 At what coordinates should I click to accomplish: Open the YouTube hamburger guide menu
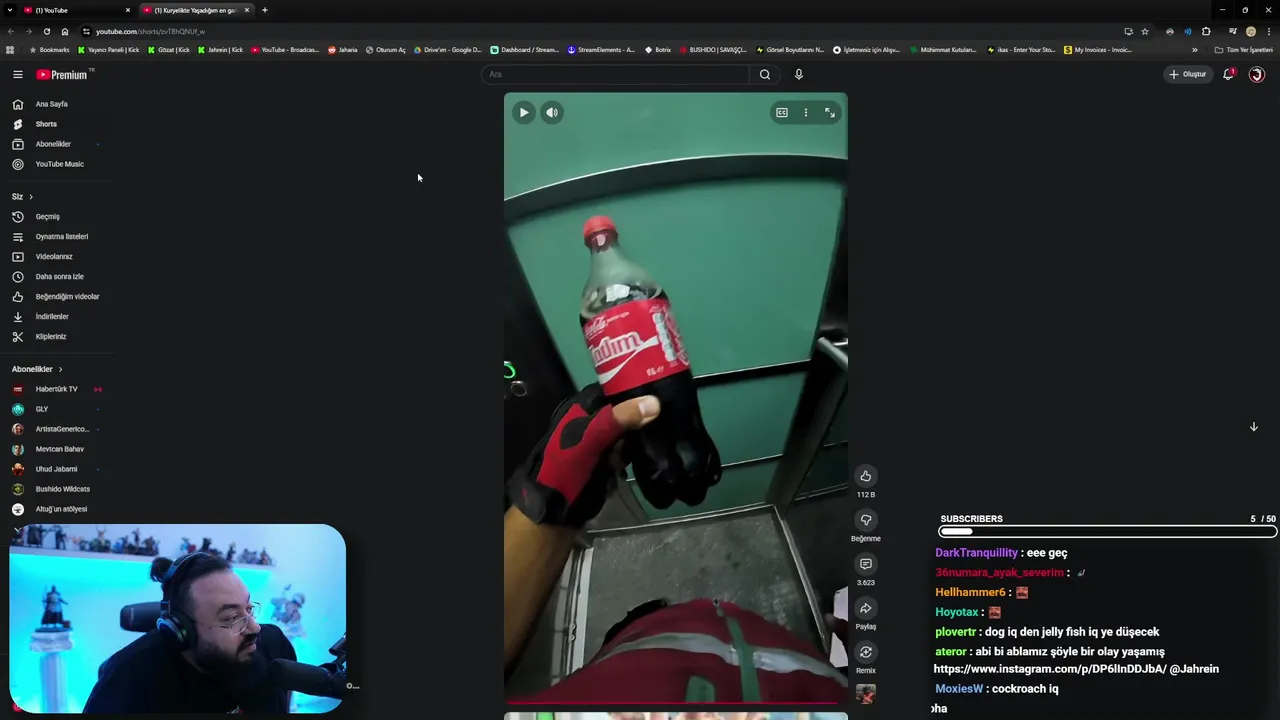click(18, 74)
